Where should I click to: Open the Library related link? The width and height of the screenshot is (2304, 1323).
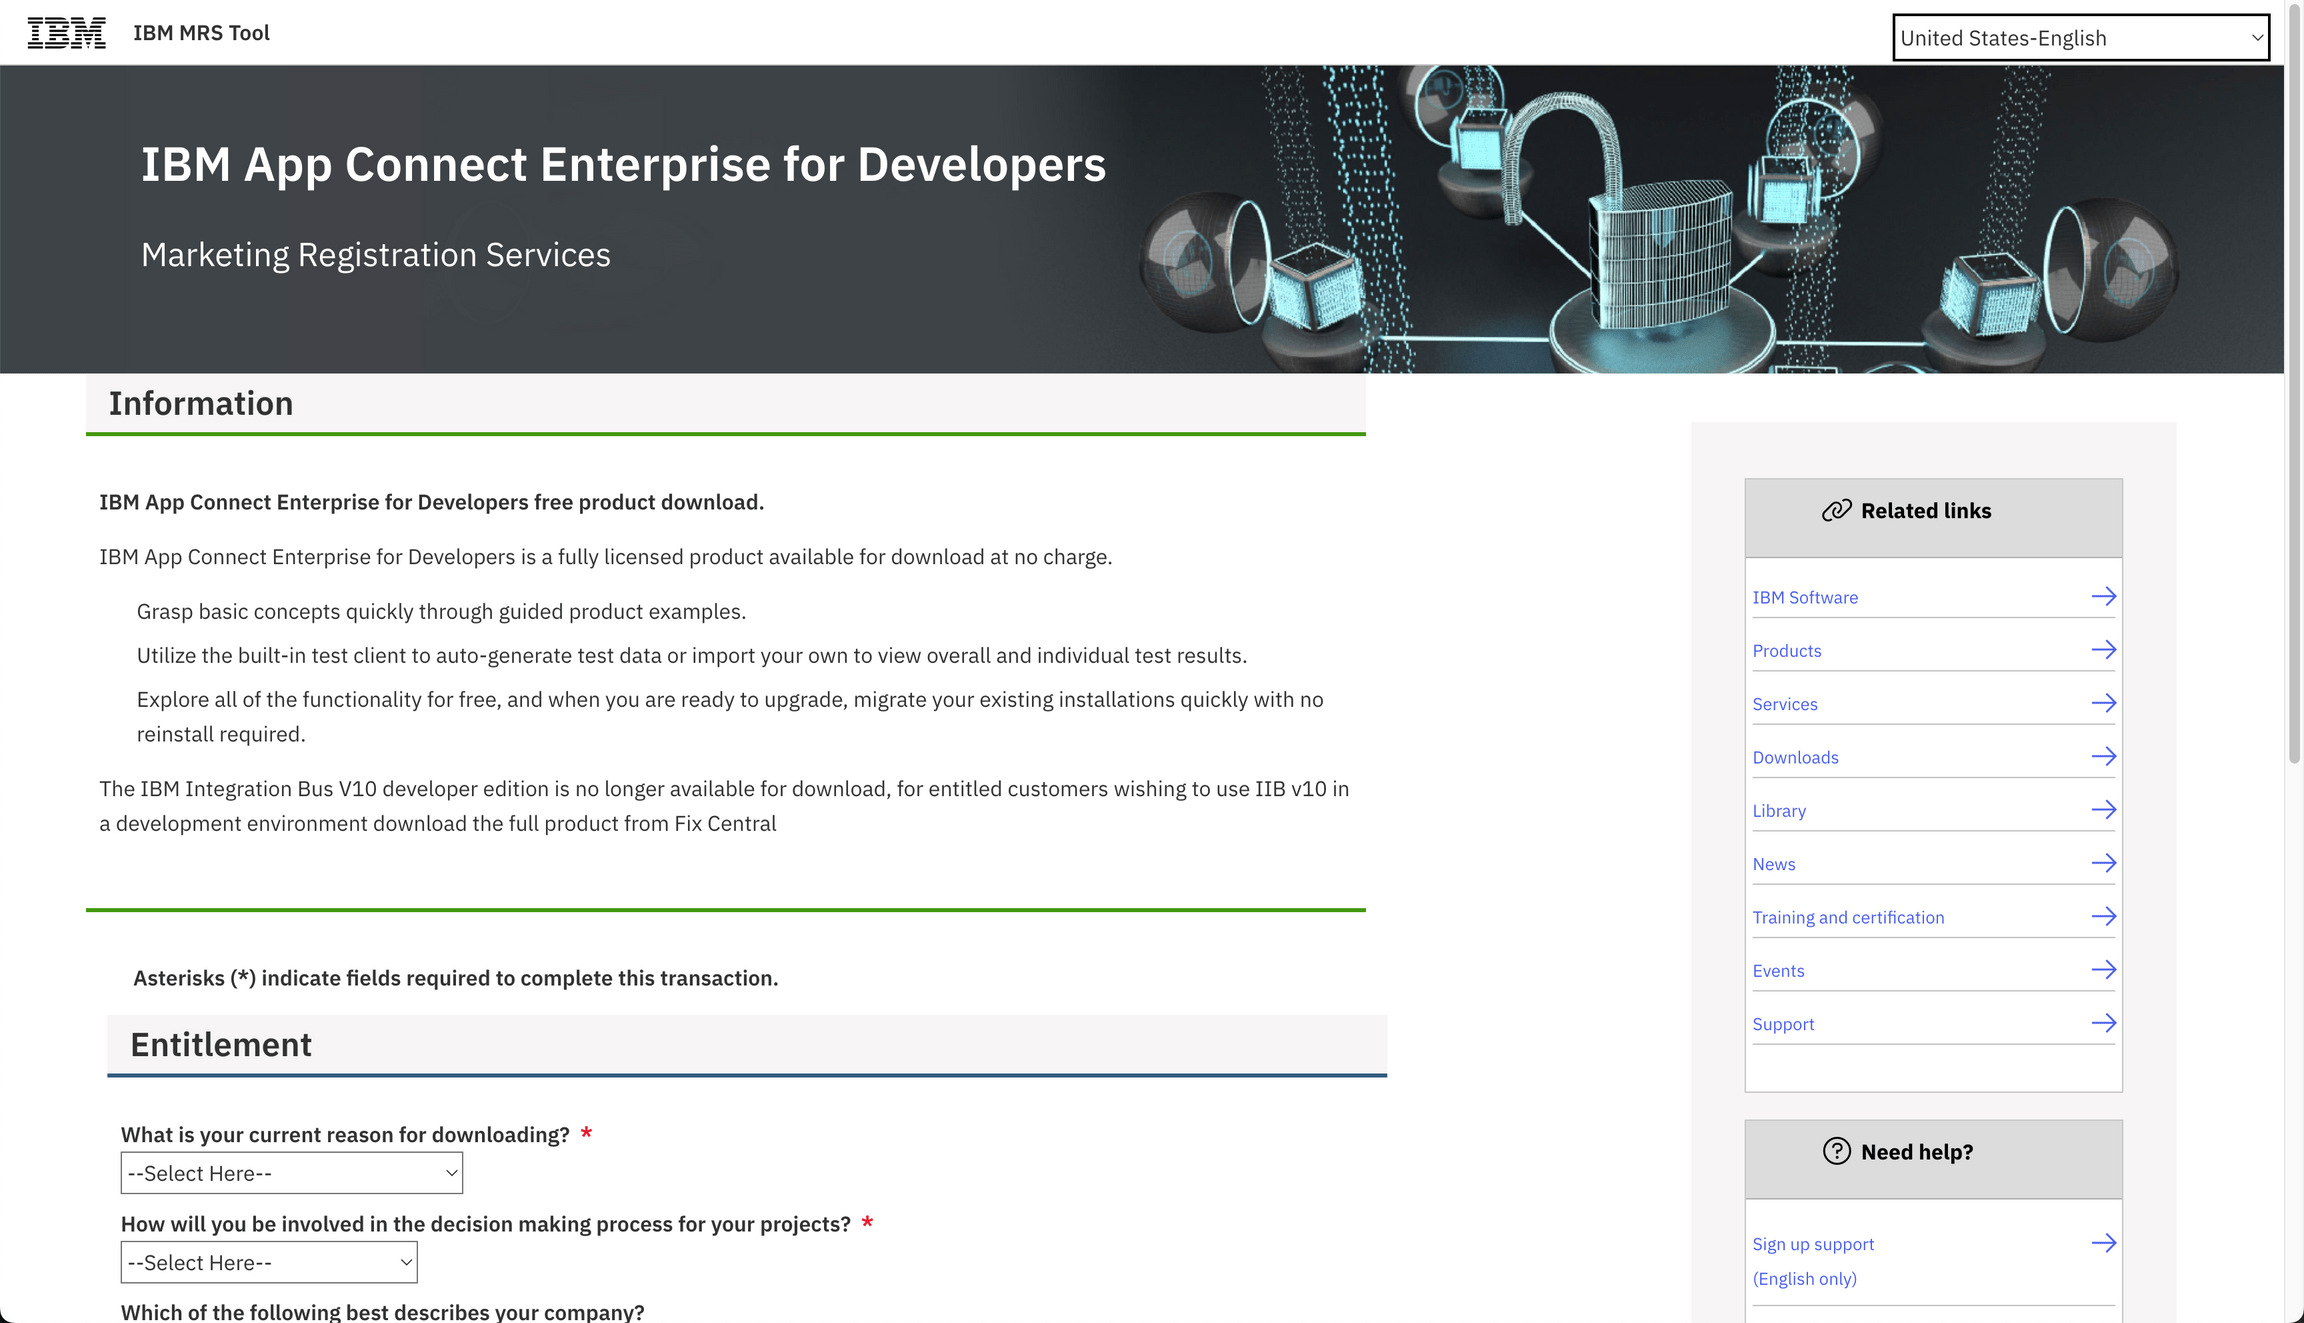tap(1780, 810)
